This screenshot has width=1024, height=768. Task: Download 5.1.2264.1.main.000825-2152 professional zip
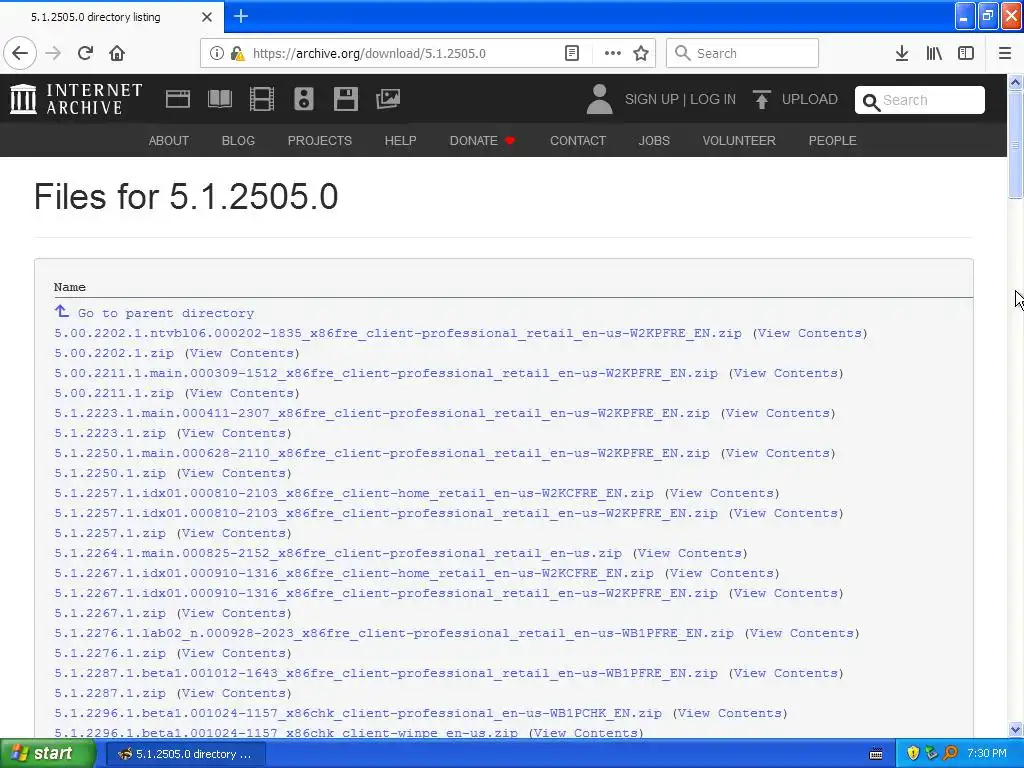(x=338, y=553)
